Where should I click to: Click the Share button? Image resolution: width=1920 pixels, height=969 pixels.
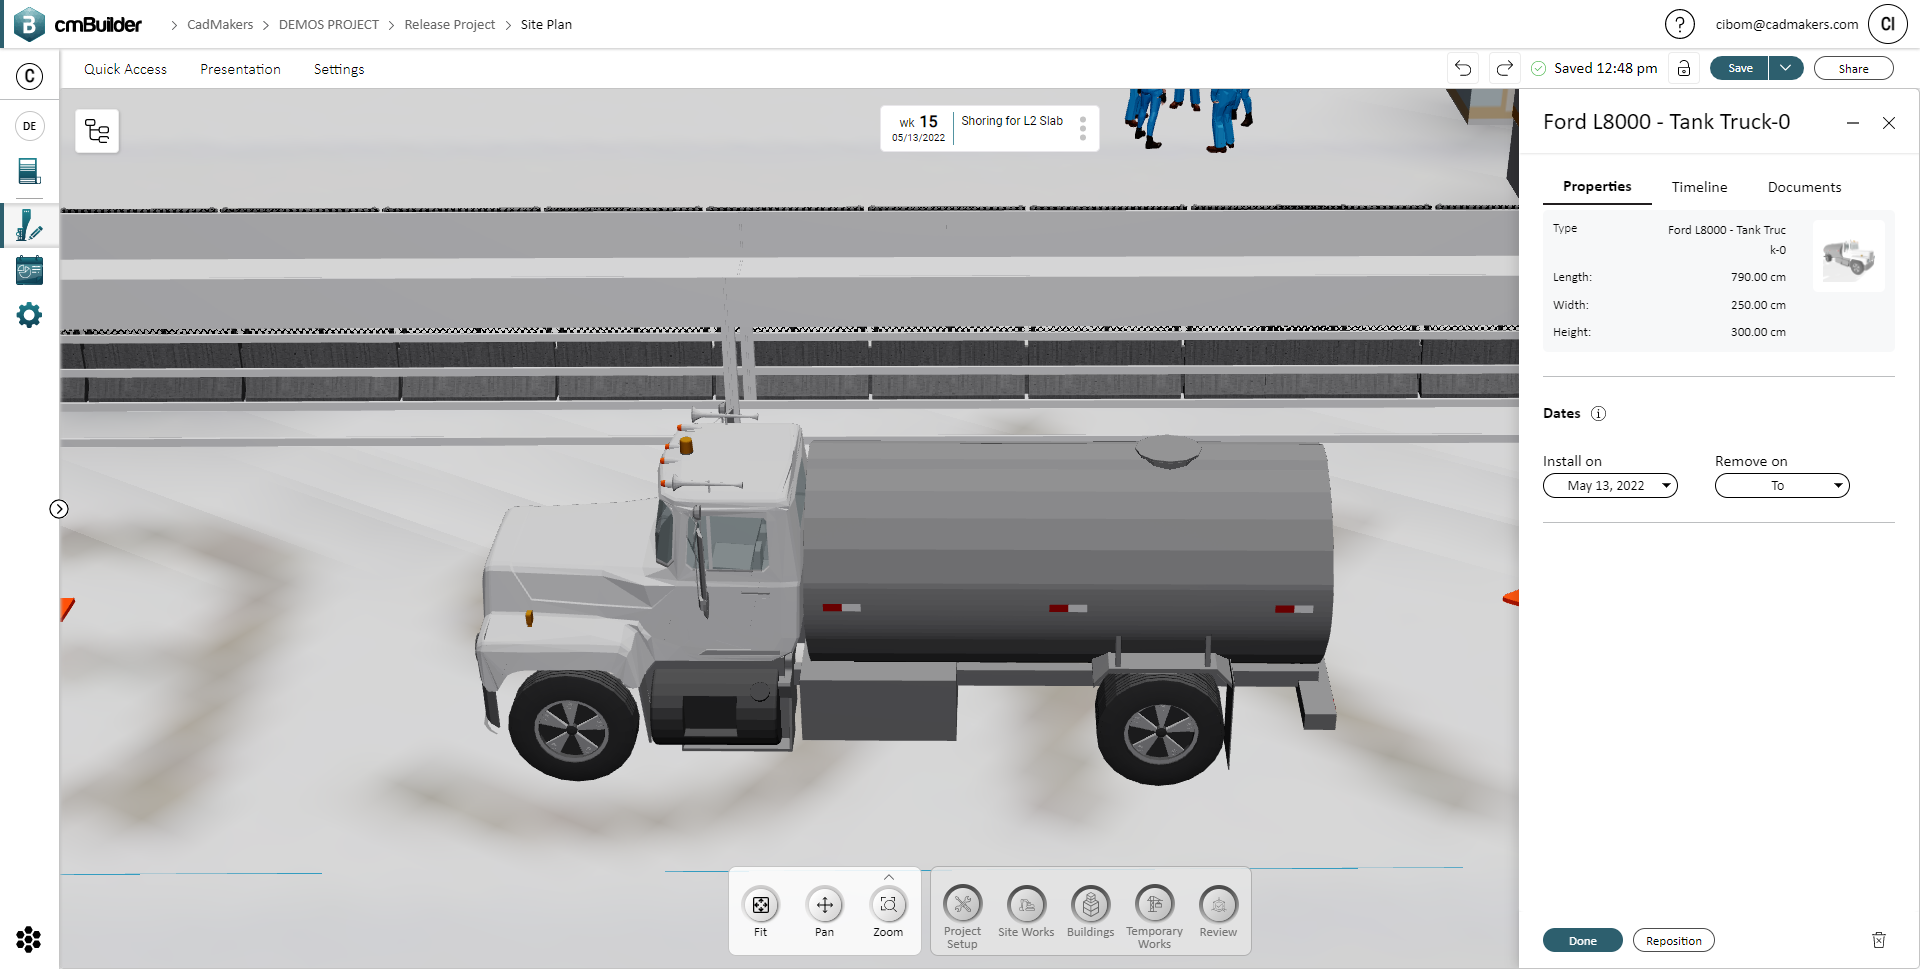click(x=1853, y=68)
